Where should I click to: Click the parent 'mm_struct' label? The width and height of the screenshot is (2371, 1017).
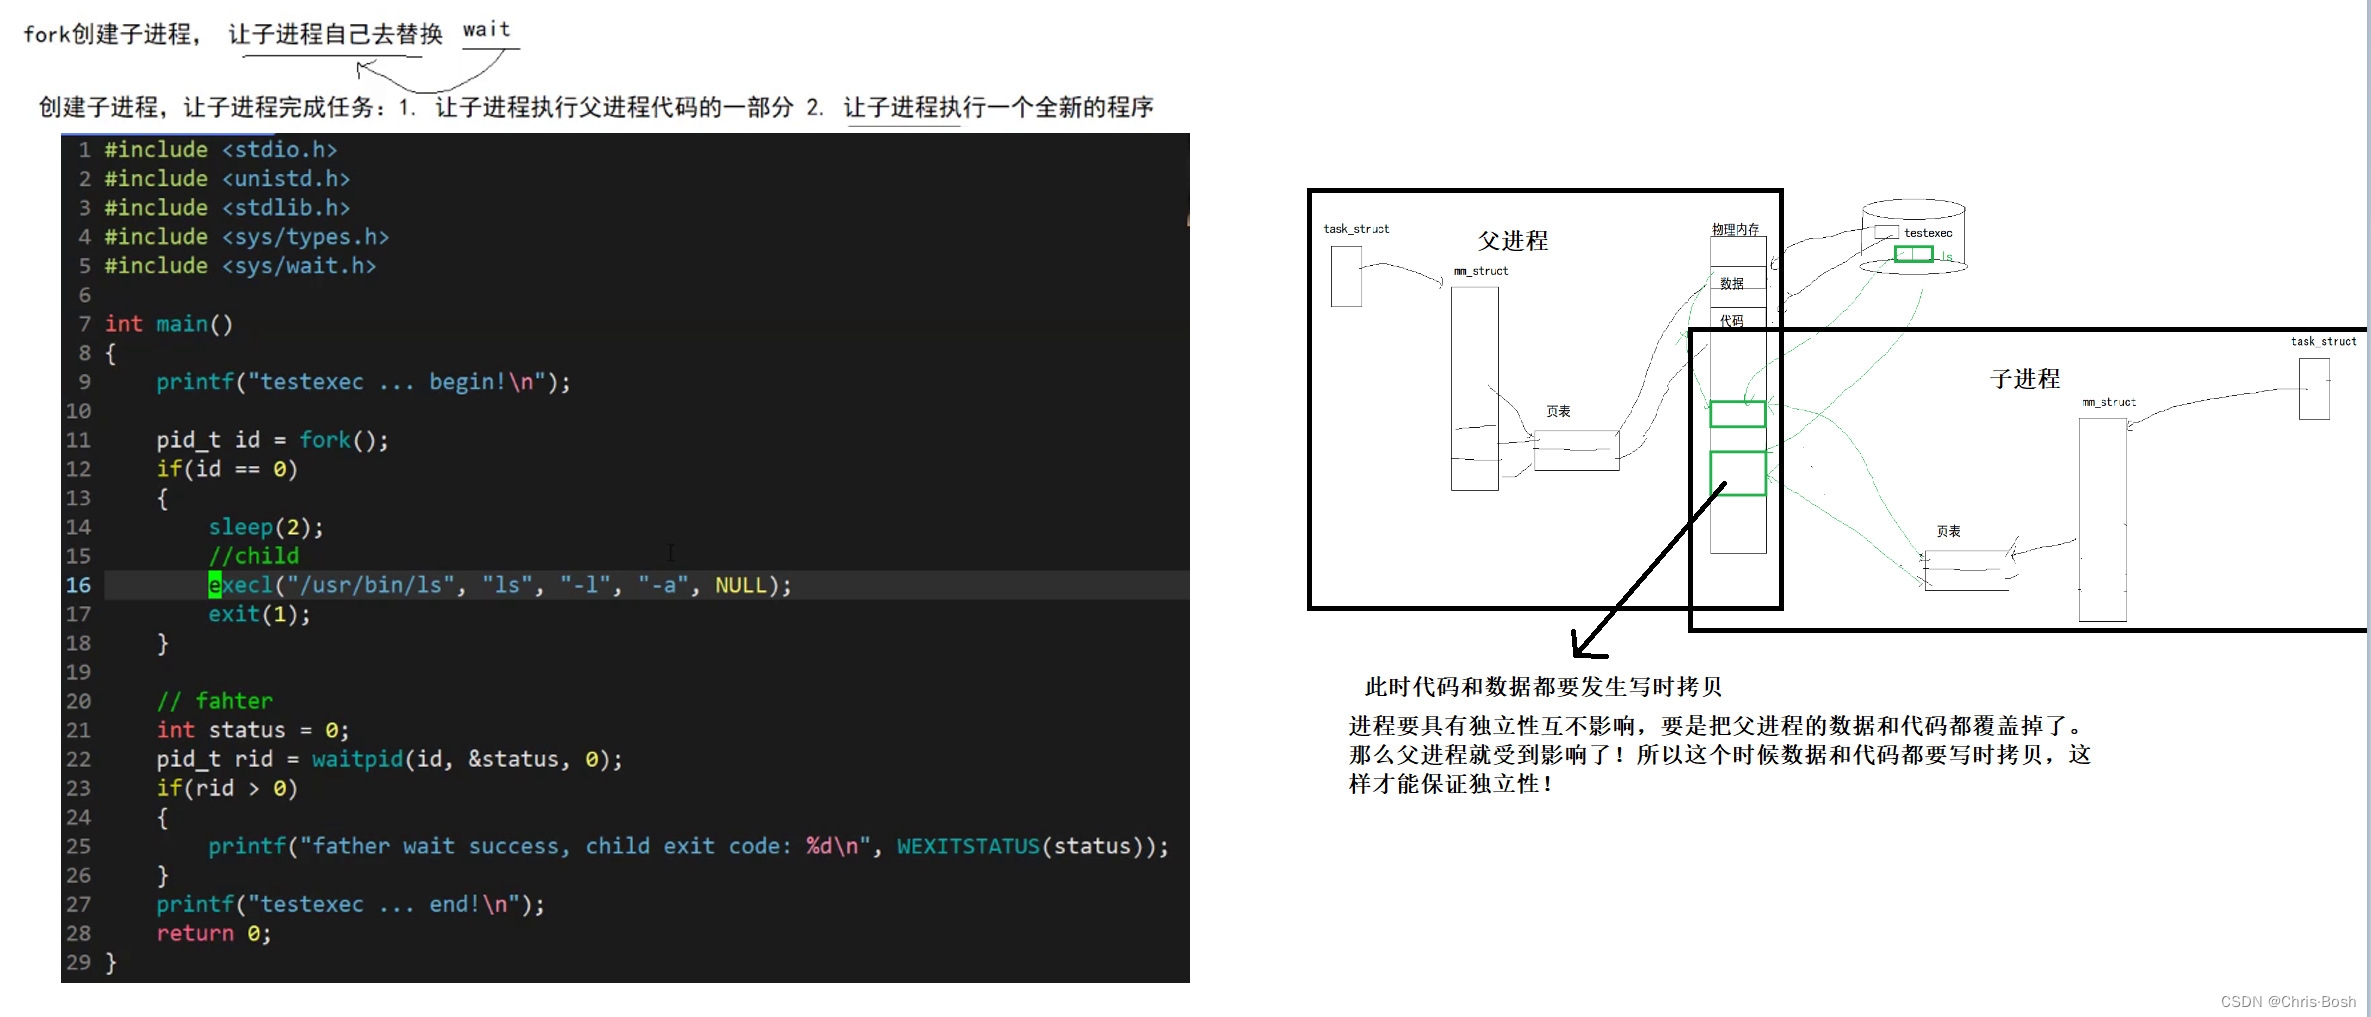pyautogui.click(x=1481, y=271)
